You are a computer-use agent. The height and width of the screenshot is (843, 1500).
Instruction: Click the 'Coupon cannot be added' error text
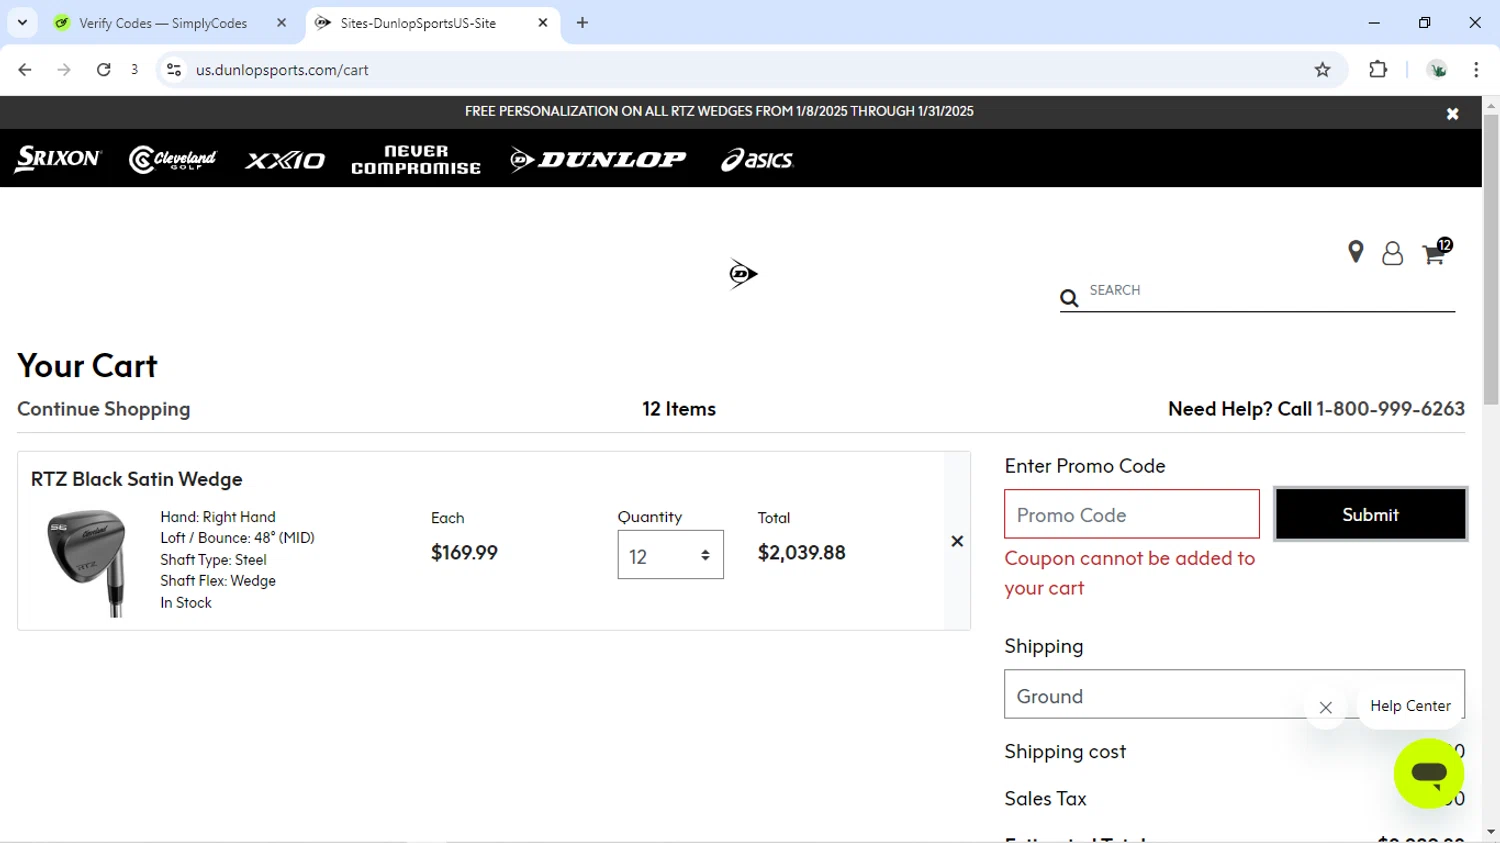point(1130,573)
